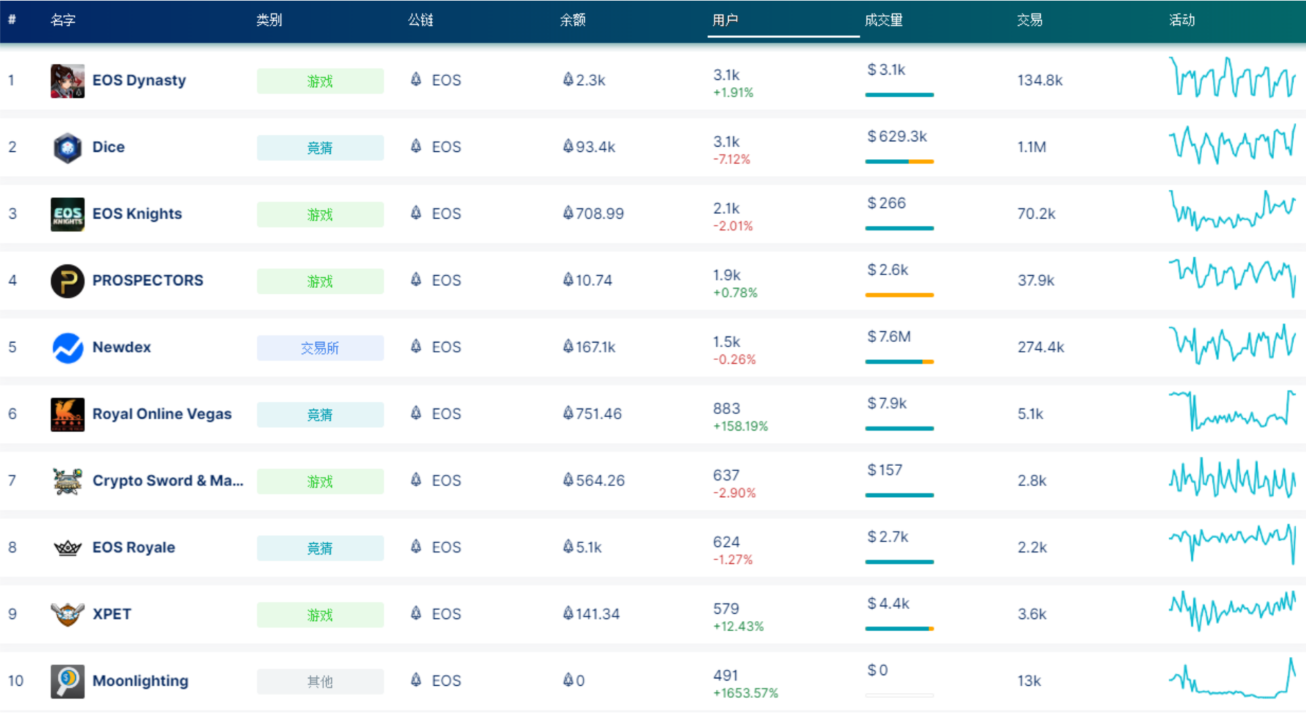This screenshot has height=713, width=1306.
Task: Open the Moonlighting logo icon
Action: 68,681
